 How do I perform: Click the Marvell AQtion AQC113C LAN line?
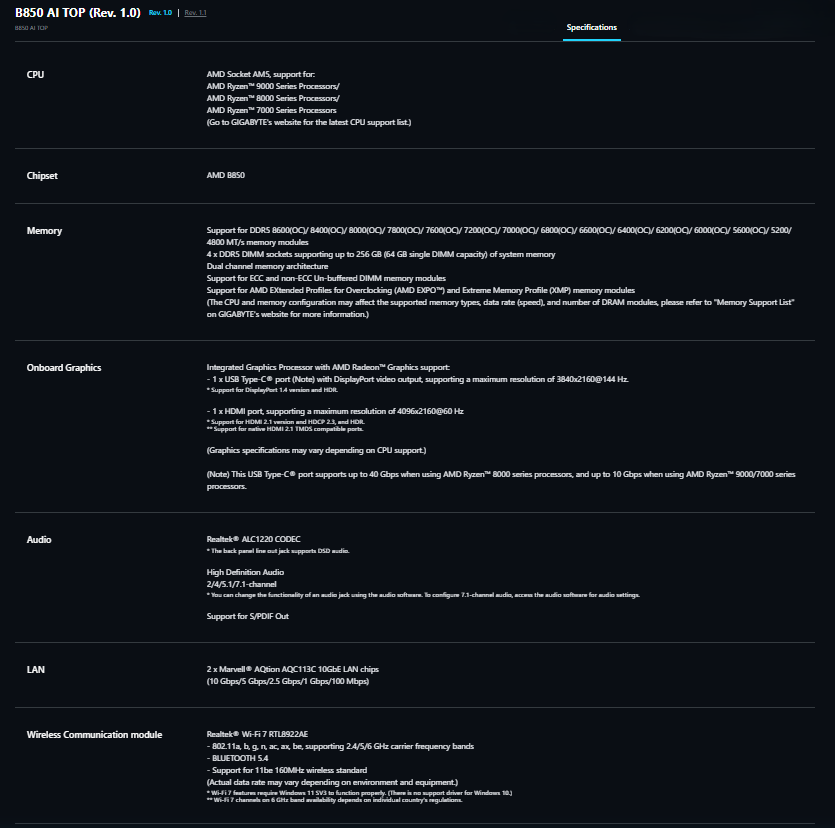(293, 669)
